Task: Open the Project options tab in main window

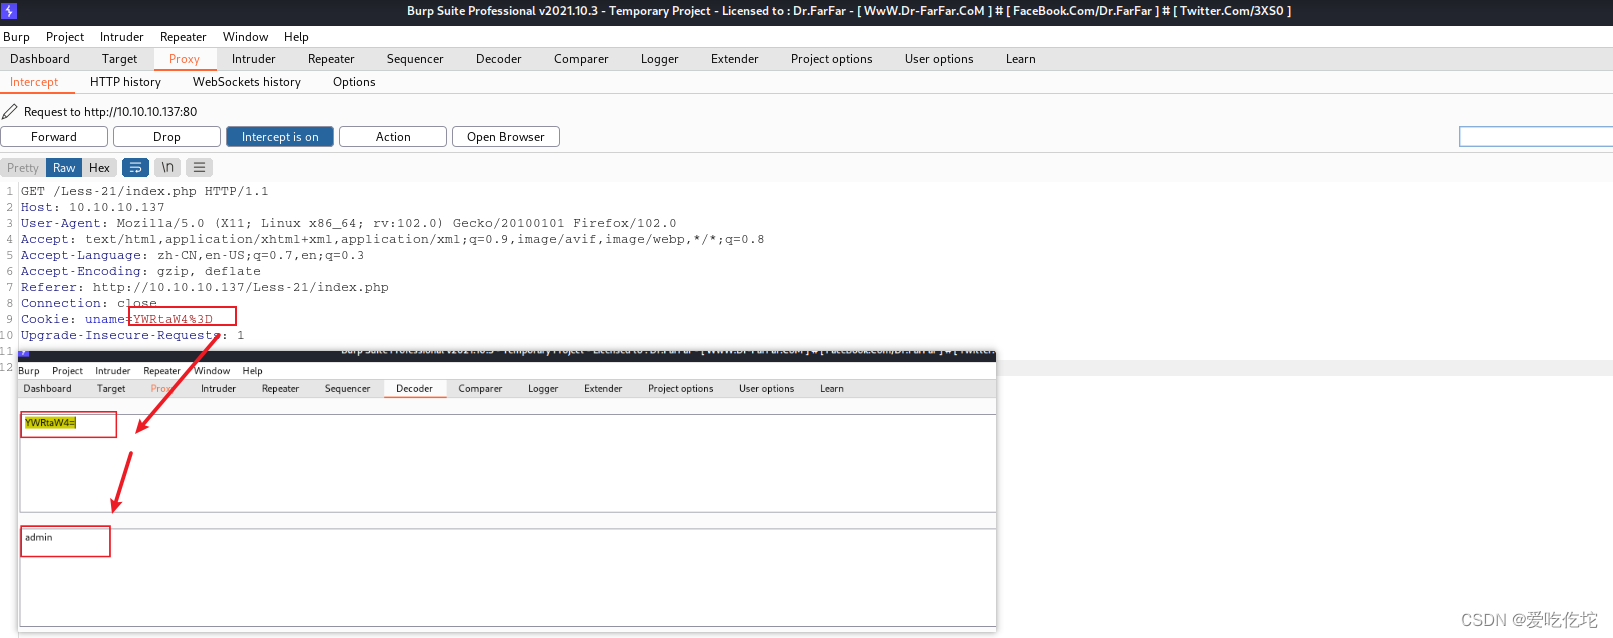Action: point(832,59)
